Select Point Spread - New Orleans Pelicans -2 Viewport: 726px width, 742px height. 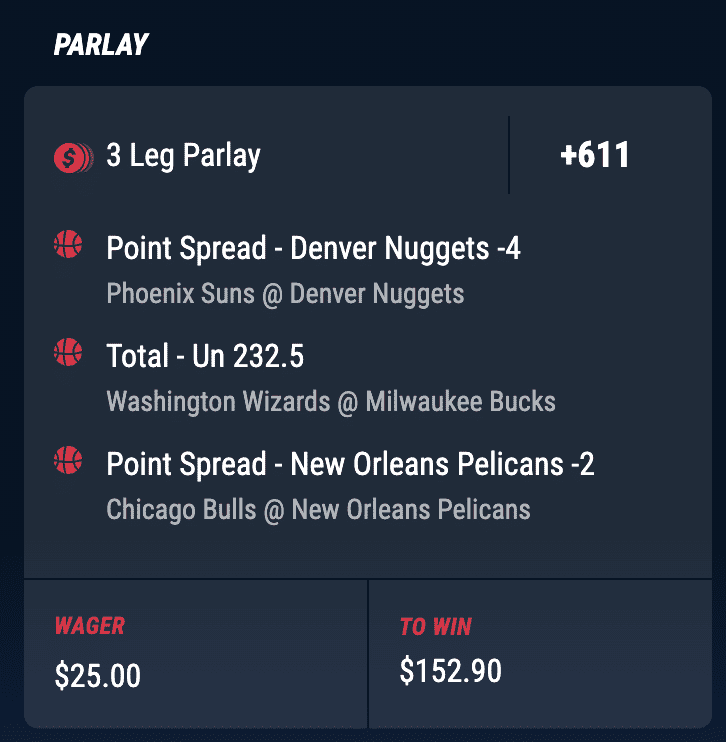[350, 464]
